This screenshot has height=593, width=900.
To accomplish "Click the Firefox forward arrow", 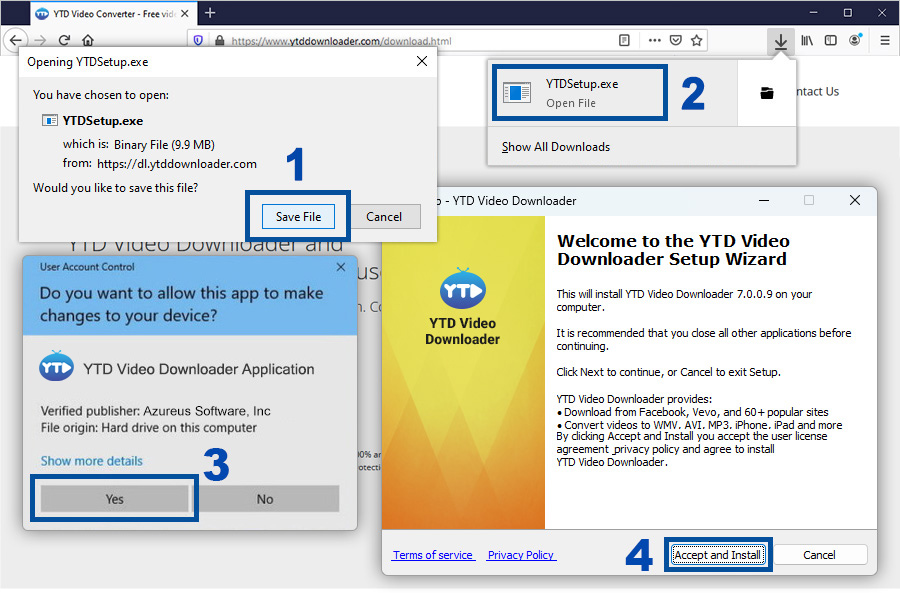I will click(40, 40).
